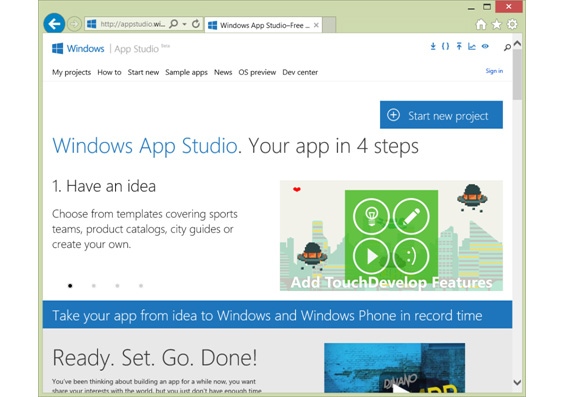Image resolution: width=565 pixels, height=397 pixels.
Task: Select the second carousel dot
Action: point(94,286)
